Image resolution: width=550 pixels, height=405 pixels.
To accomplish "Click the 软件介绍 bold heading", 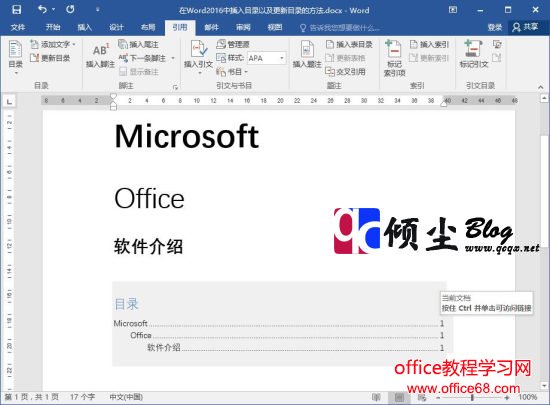I will pos(148,246).
